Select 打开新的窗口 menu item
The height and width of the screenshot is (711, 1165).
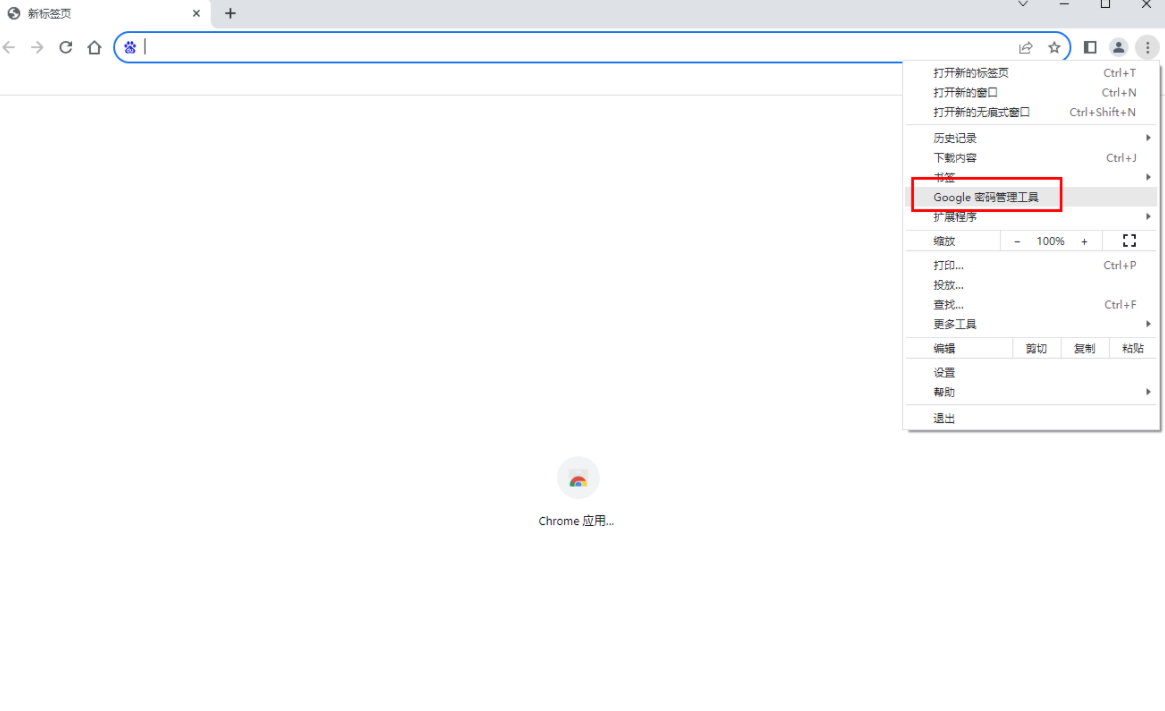click(1031, 92)
